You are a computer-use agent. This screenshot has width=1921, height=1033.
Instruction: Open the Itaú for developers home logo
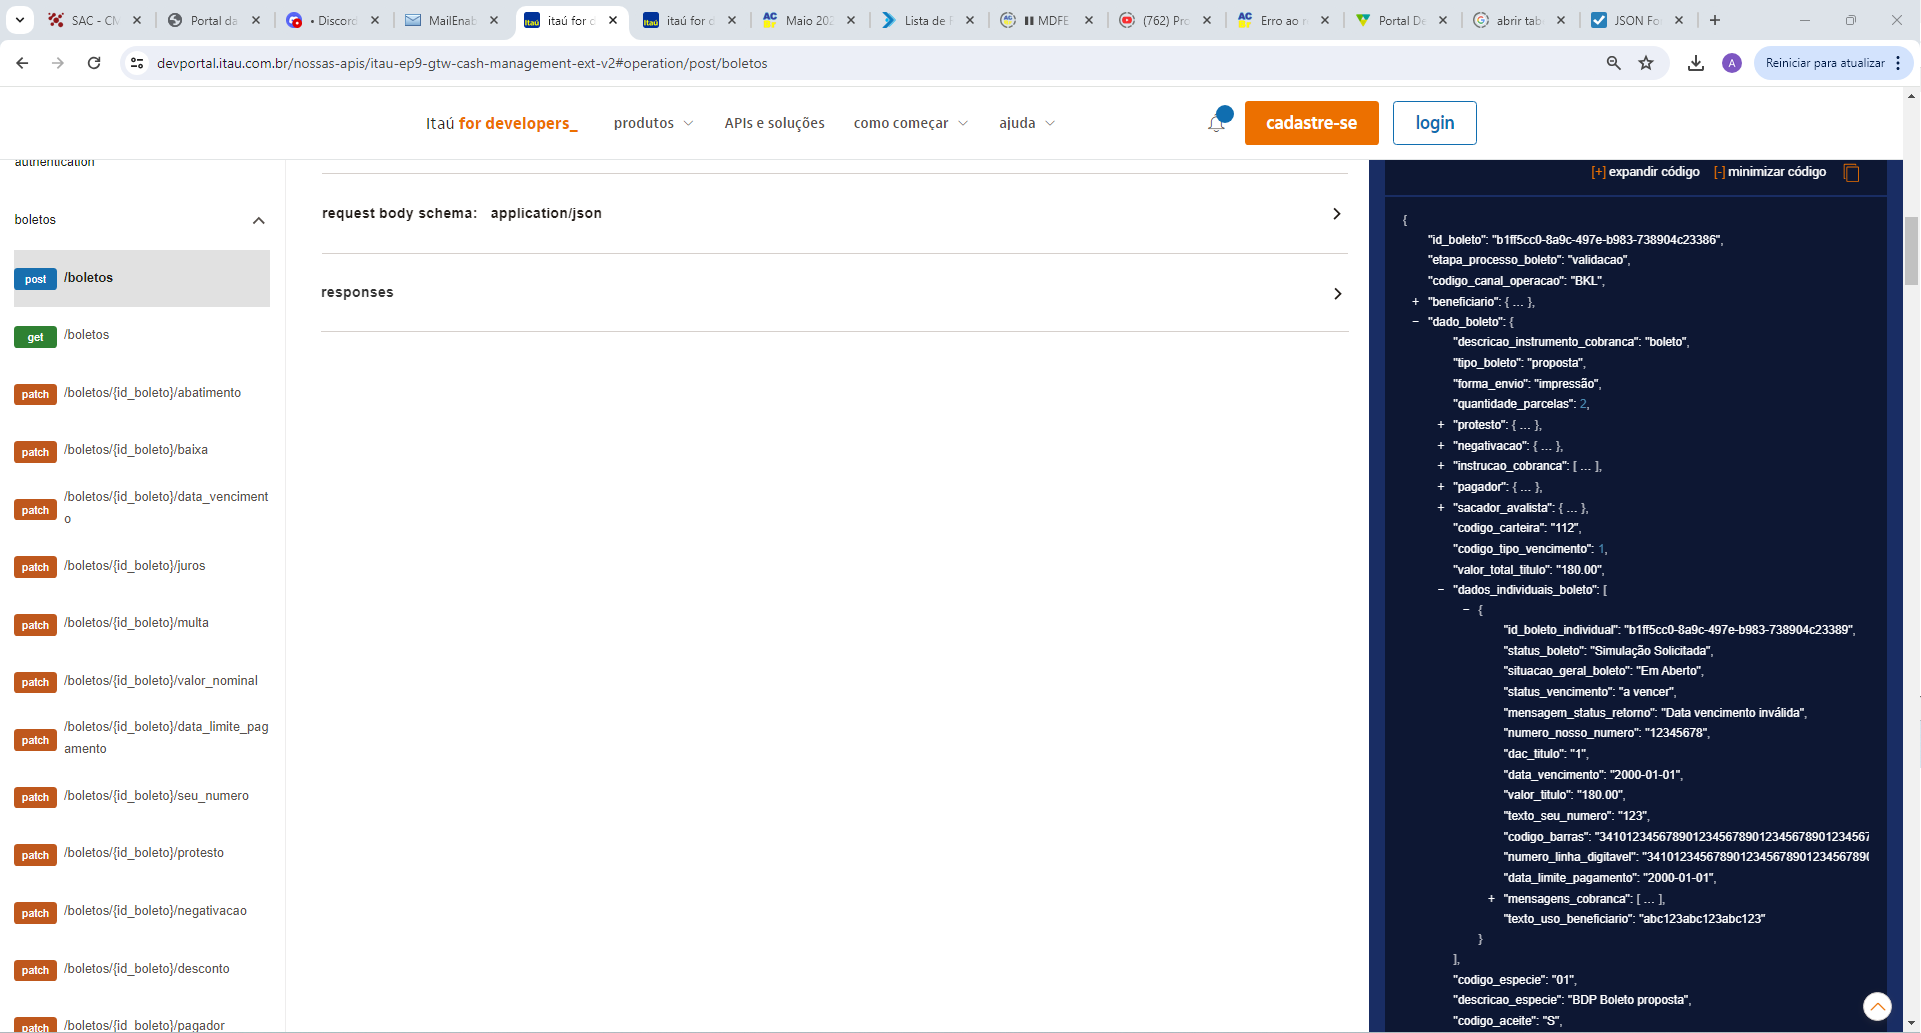tap(502, 123)
